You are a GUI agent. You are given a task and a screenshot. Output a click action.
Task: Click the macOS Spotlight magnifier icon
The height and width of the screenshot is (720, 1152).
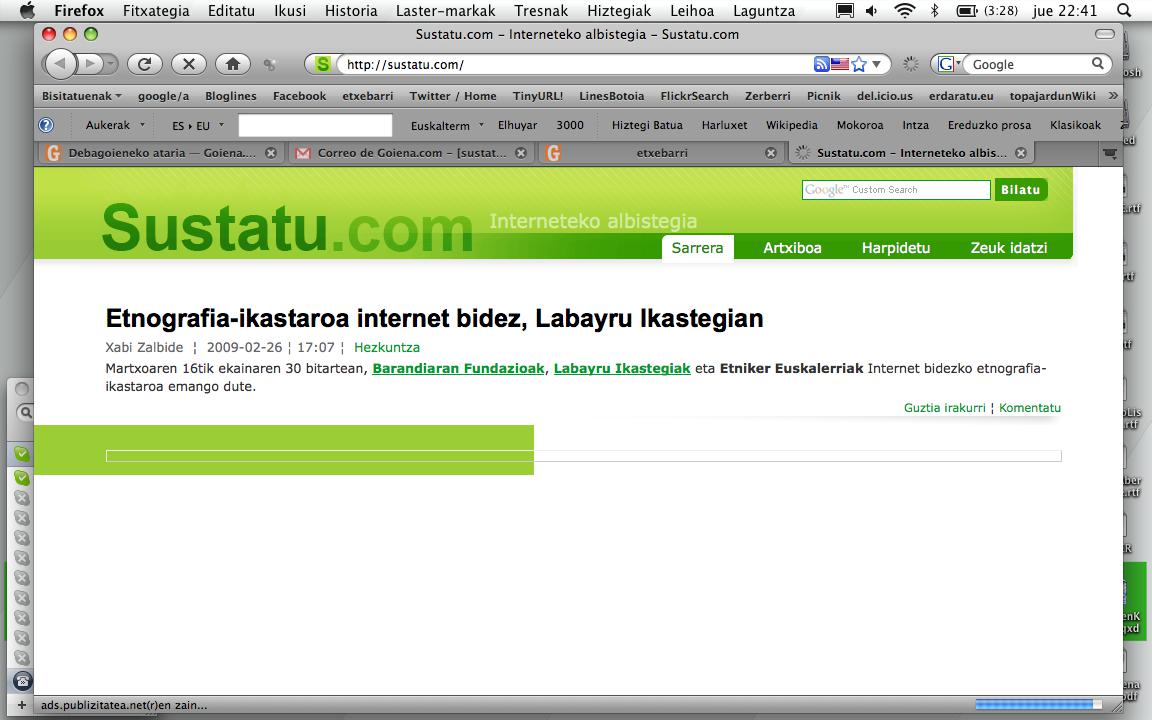[x=1123, y=10]
